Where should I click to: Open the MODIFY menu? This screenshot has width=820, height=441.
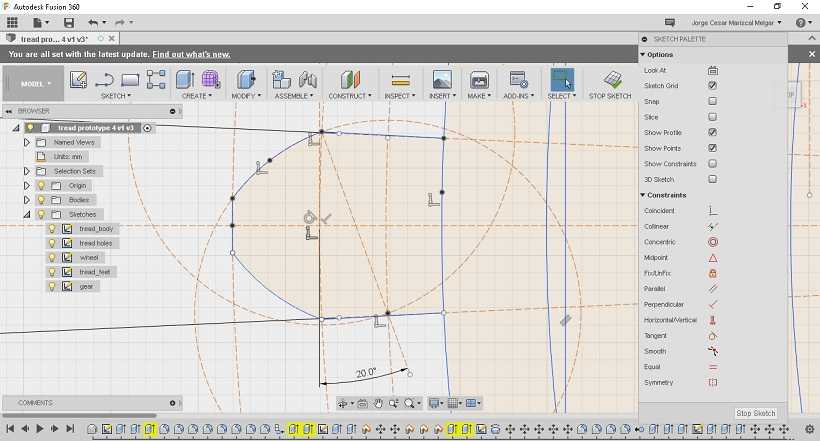point(246,96)
